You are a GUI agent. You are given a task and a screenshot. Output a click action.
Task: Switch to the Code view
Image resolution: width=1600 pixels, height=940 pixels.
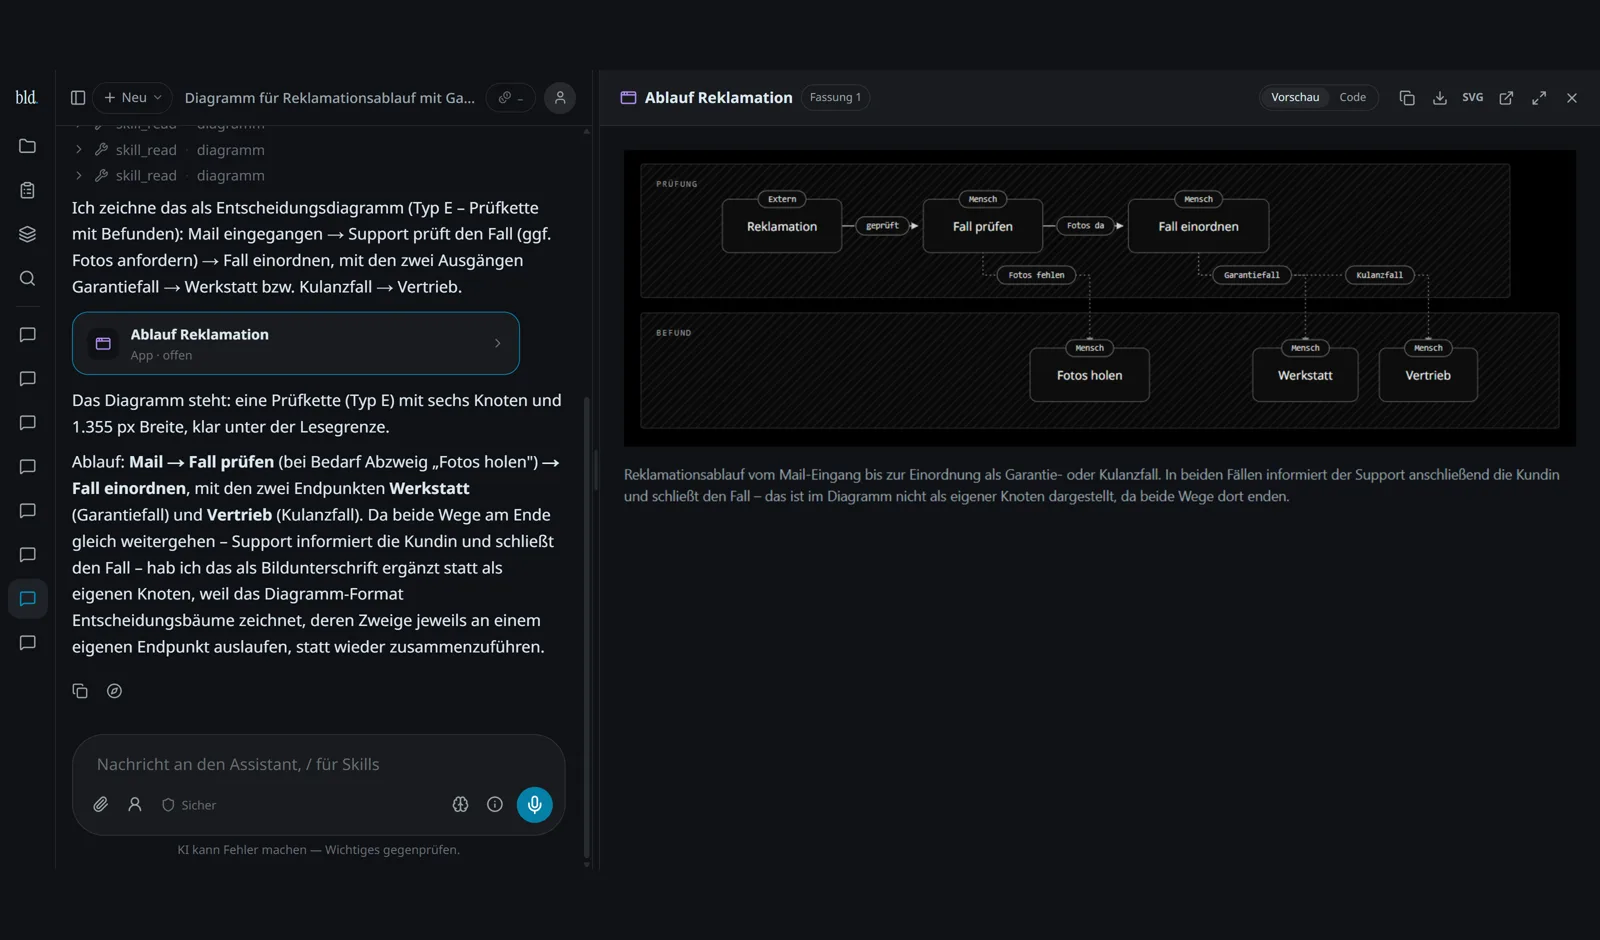pos(1352,97)
